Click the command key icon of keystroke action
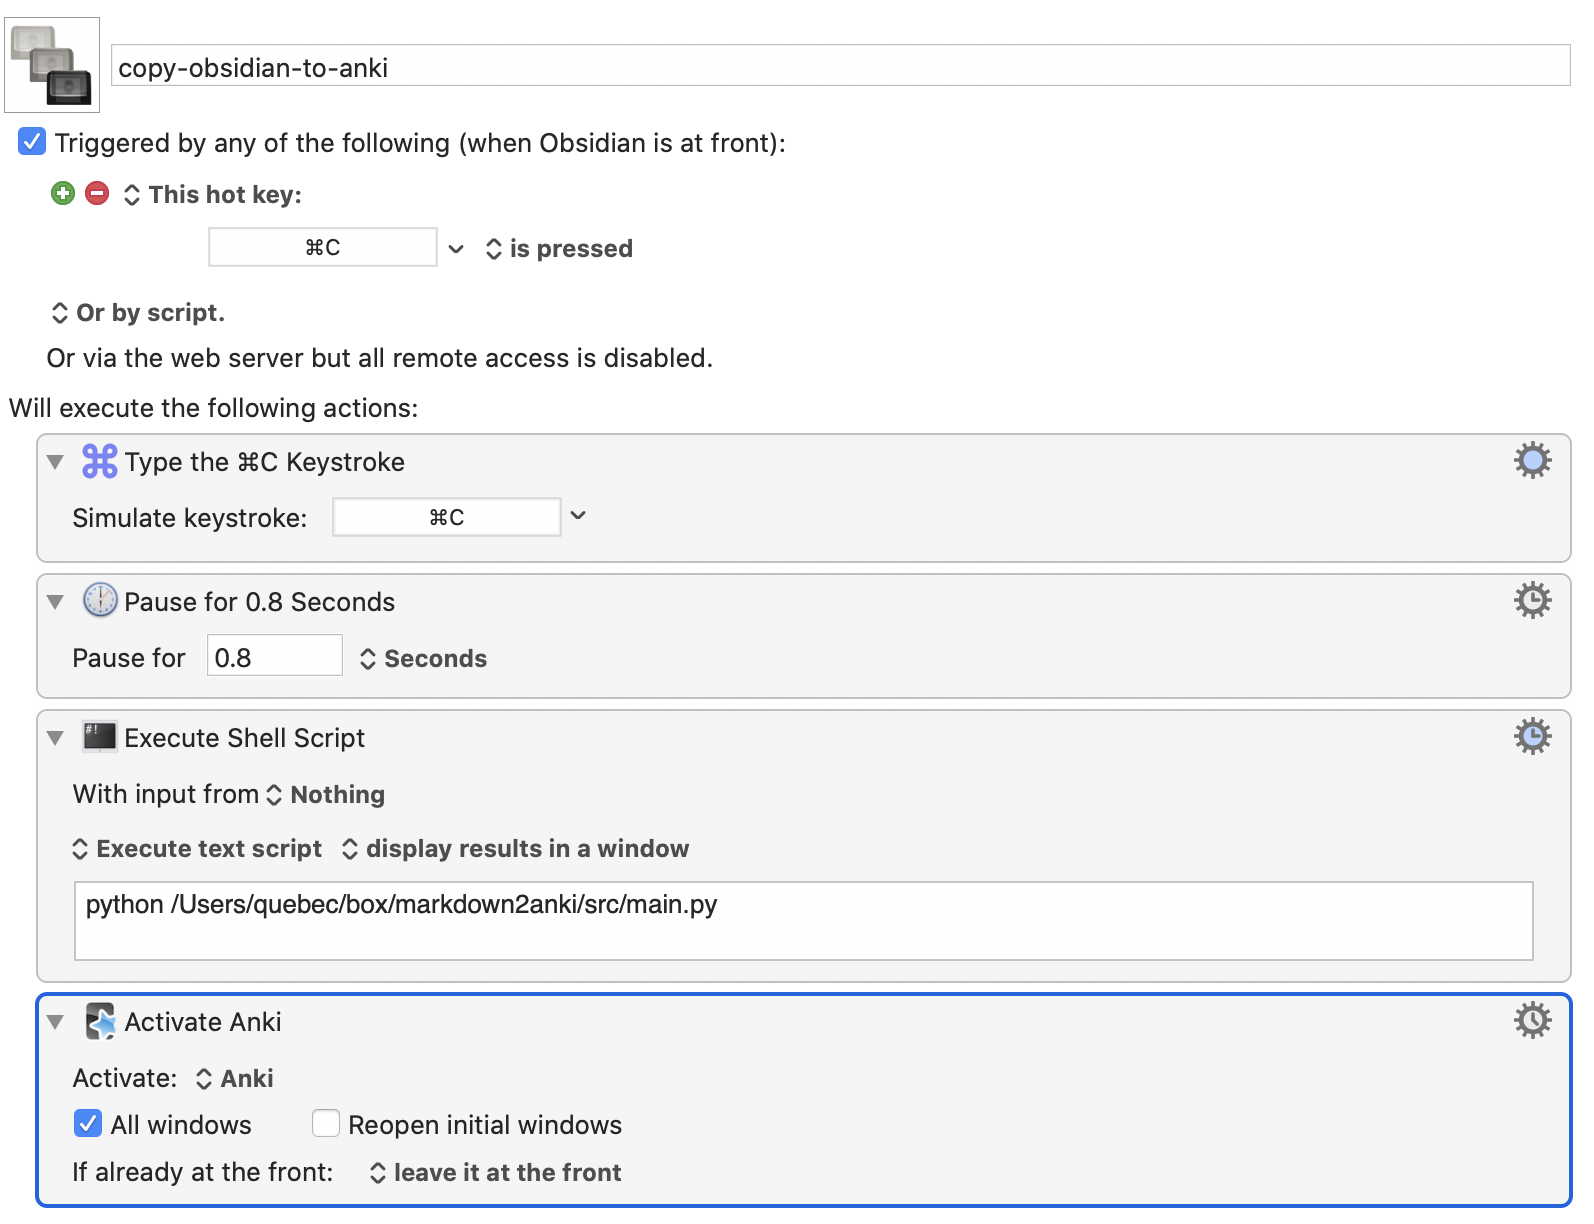The image size is (1594, 1224). 100,461
